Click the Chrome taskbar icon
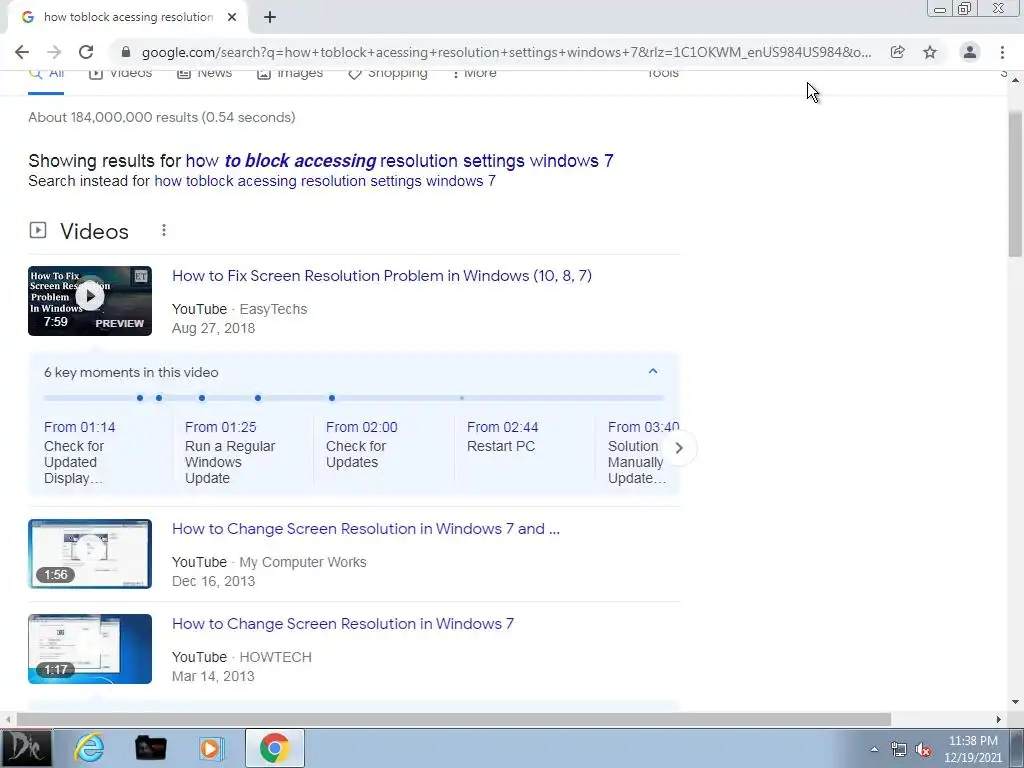This screenshot has height=768, width=1024. [275, 748]
